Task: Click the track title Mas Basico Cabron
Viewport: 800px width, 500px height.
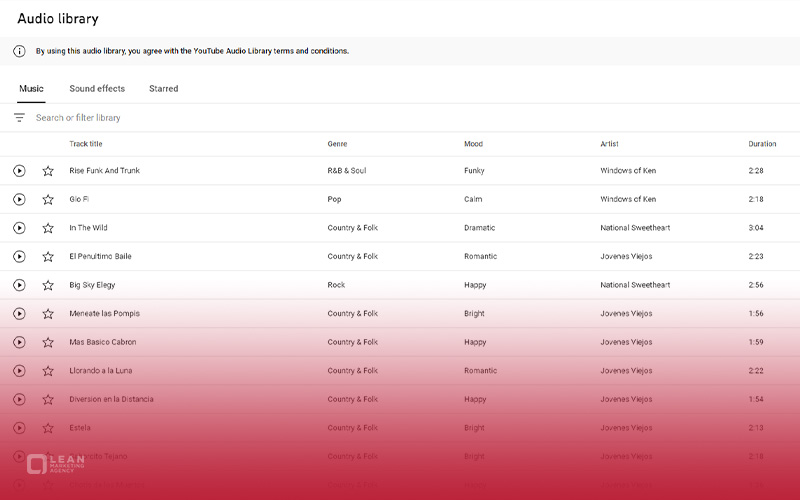Action: [x=103, y=342]
